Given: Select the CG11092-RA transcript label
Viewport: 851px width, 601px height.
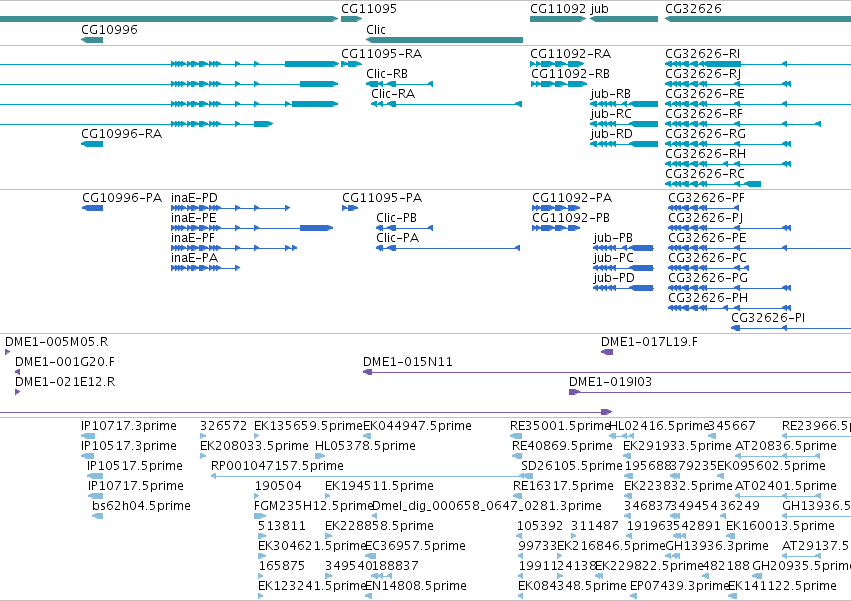Looking at the screenshot, I should point(570,54).
